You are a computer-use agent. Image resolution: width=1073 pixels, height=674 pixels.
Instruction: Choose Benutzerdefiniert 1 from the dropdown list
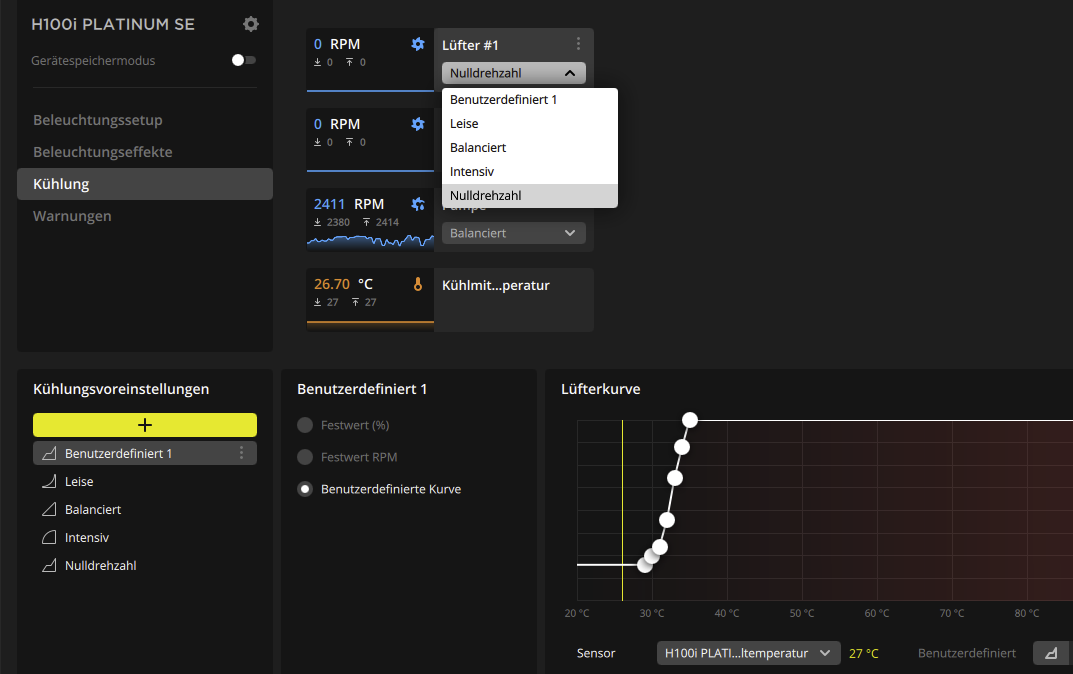coord(530,100)
